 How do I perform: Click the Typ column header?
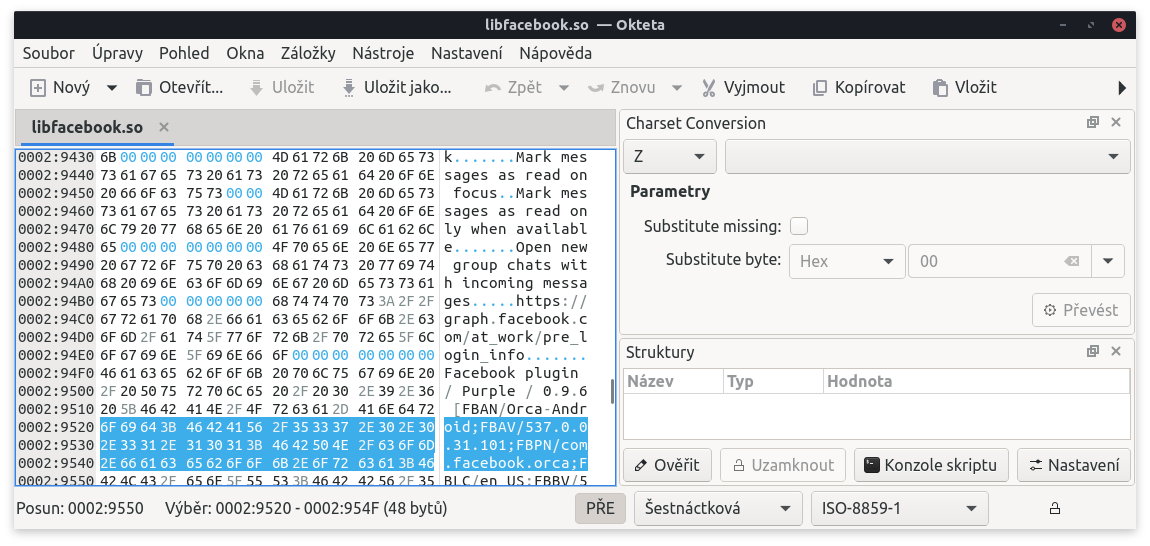click(x=773, y=382)
